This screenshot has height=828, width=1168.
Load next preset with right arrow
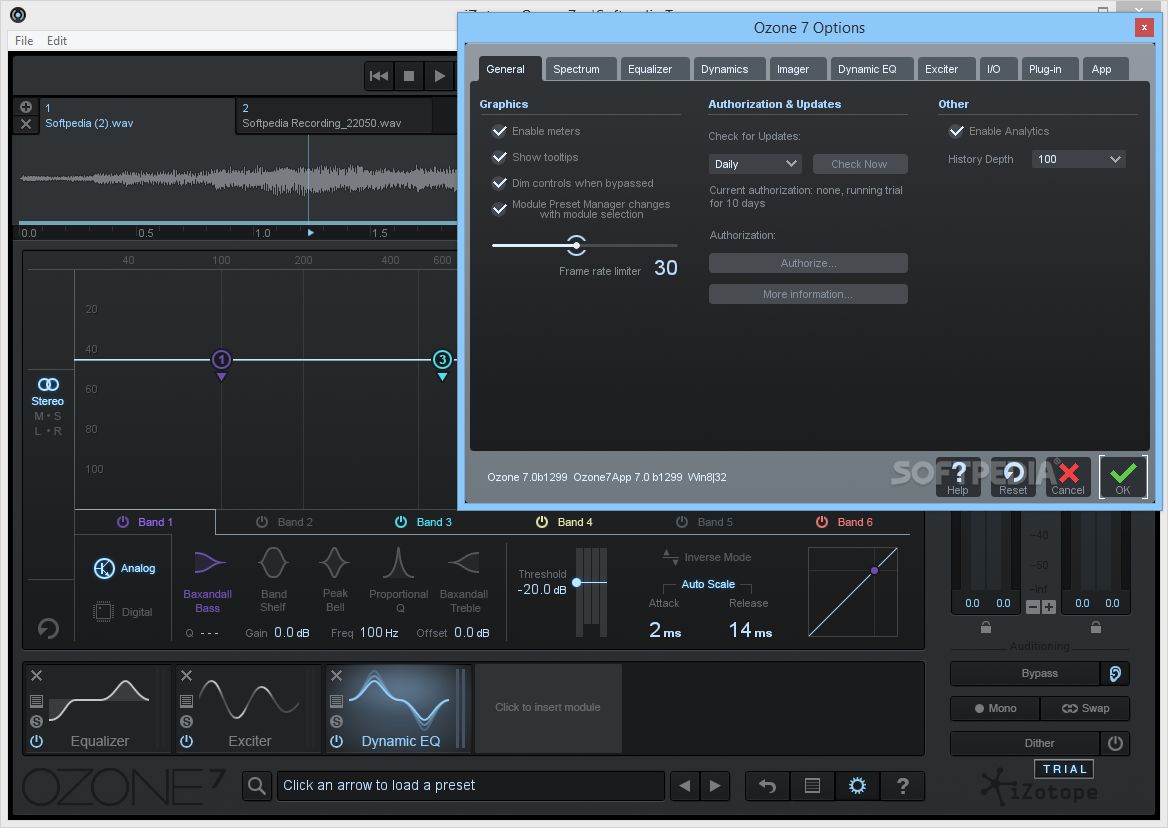(715, 786)
